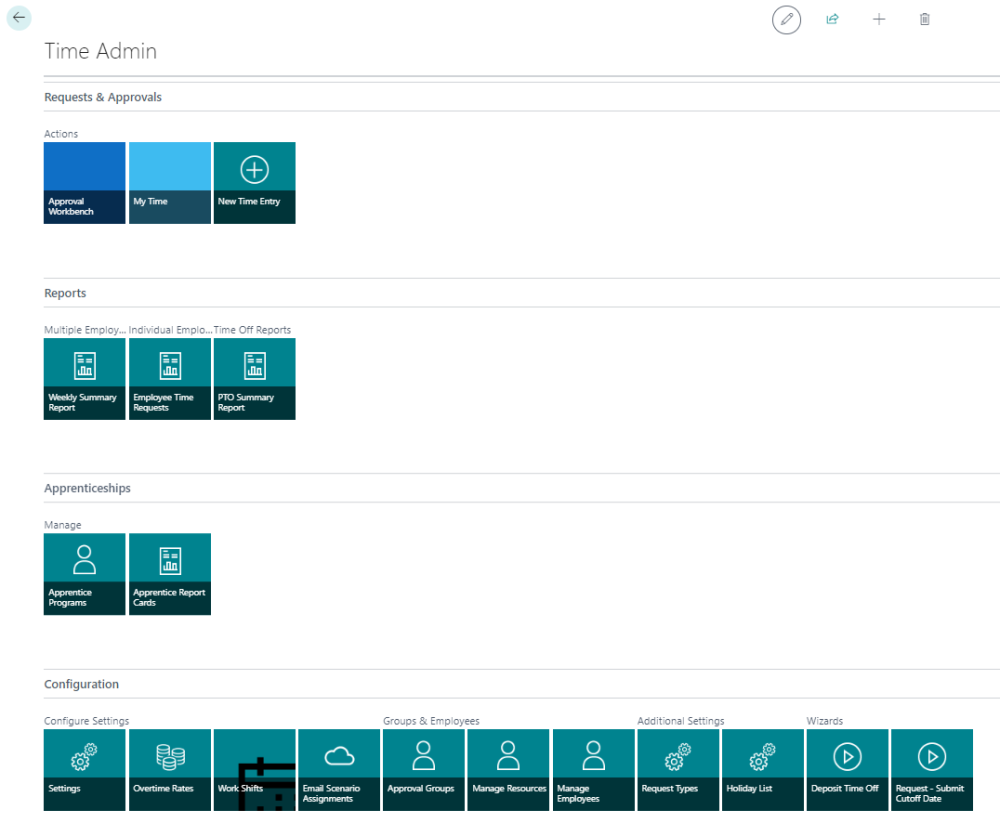1000x823 pixels.
Task: Open the Settings gear tile
Action: click(85, 769)
